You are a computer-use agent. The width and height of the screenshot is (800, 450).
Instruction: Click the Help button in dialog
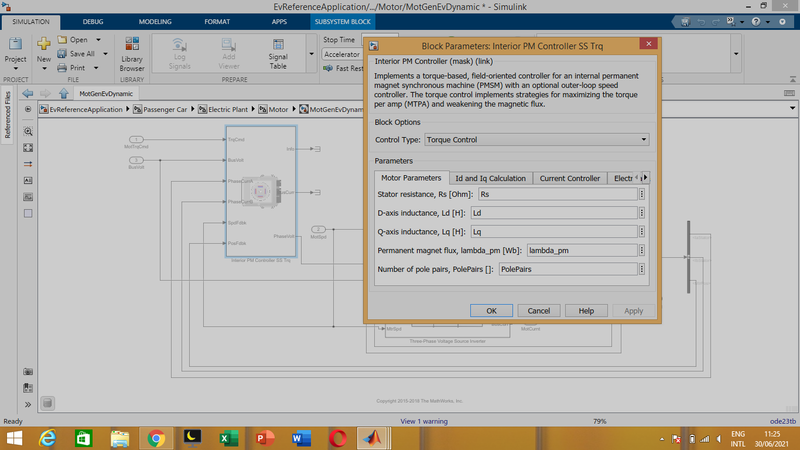point(586,311)
